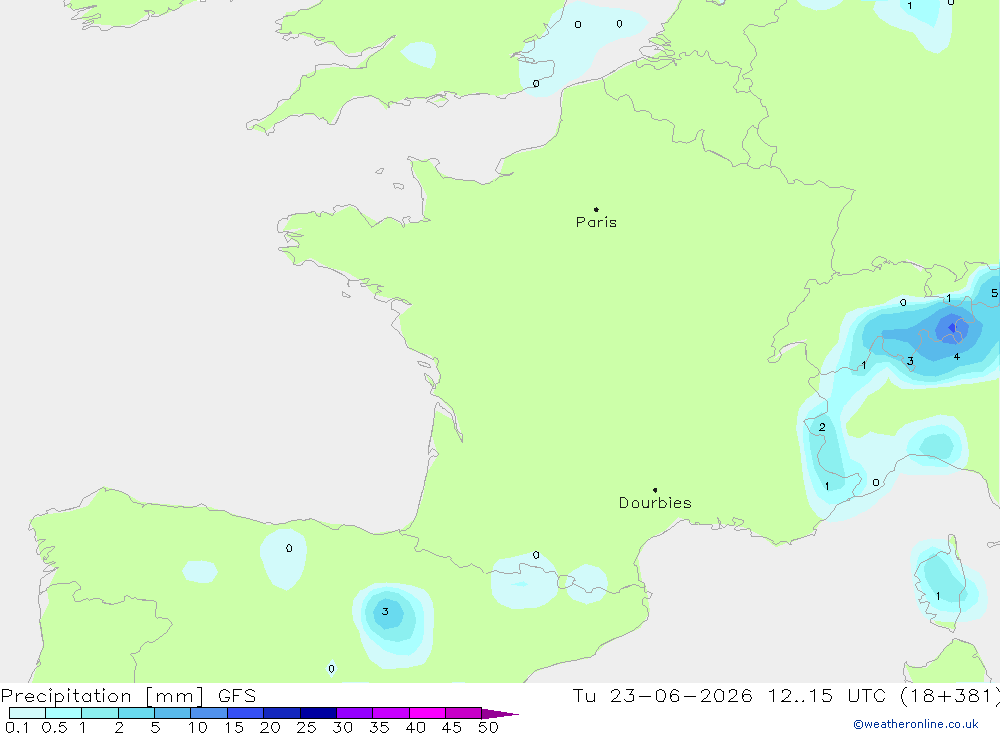The width and height of the screenshot is (1000, 733).
Task: Click the dark blue precipitation peak over Switzerland
Action: (x=952, y=328)
